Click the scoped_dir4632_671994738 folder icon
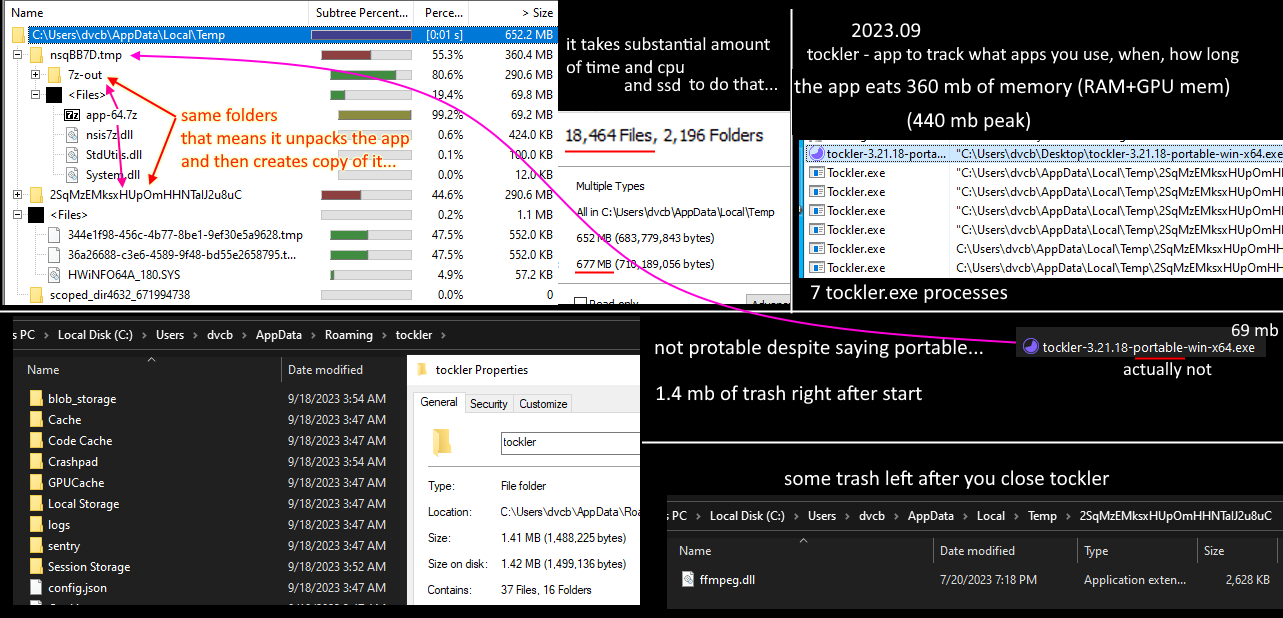This screenshot has height=618, width=1283. click(37, 295)
